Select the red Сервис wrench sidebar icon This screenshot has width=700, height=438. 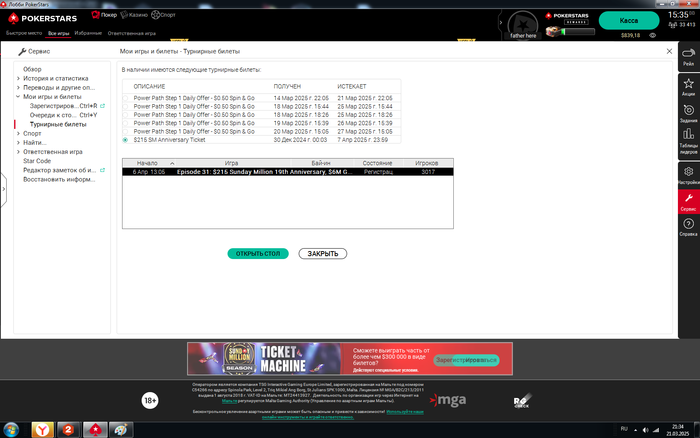coord(688,202)
